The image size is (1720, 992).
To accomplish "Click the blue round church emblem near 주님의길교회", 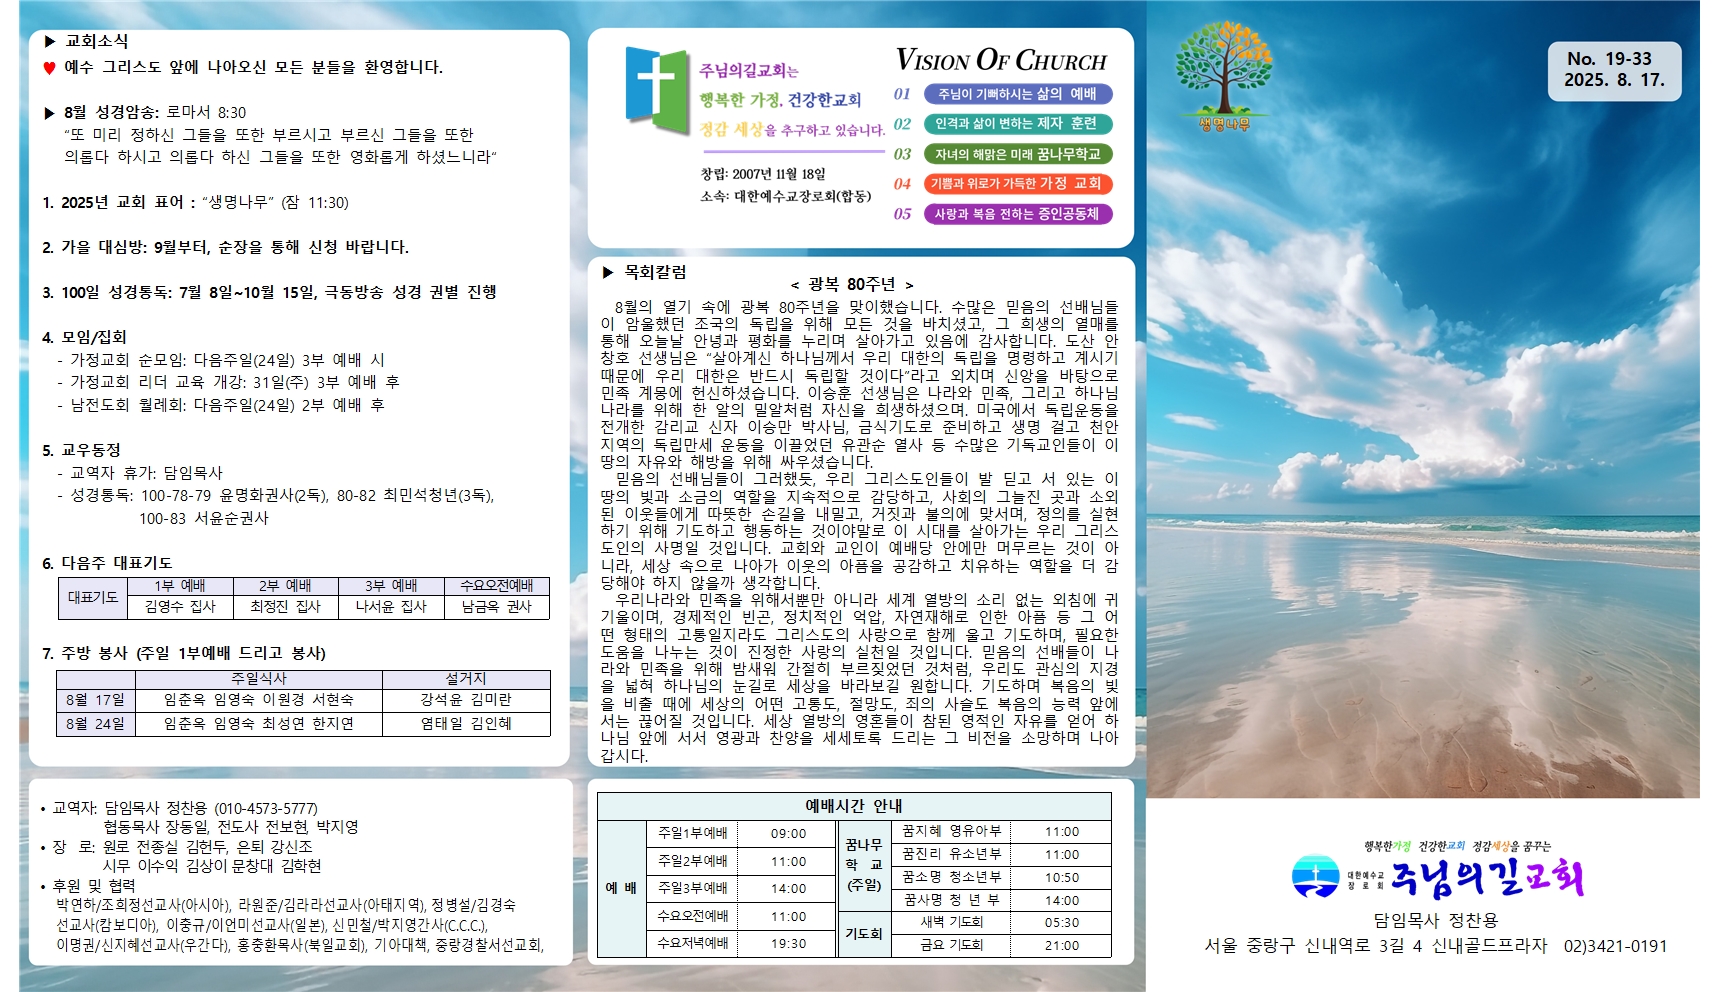I will (x=1315, y=877).
